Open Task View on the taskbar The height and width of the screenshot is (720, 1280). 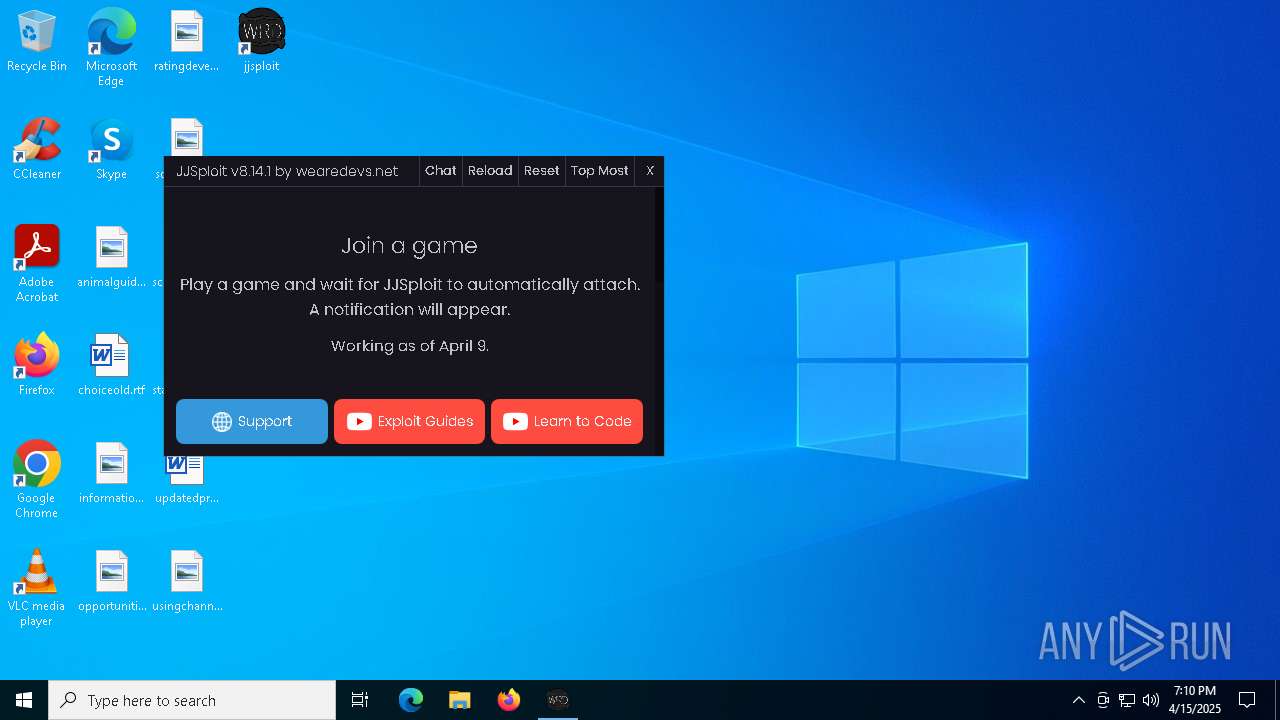[x=360, y=700]
